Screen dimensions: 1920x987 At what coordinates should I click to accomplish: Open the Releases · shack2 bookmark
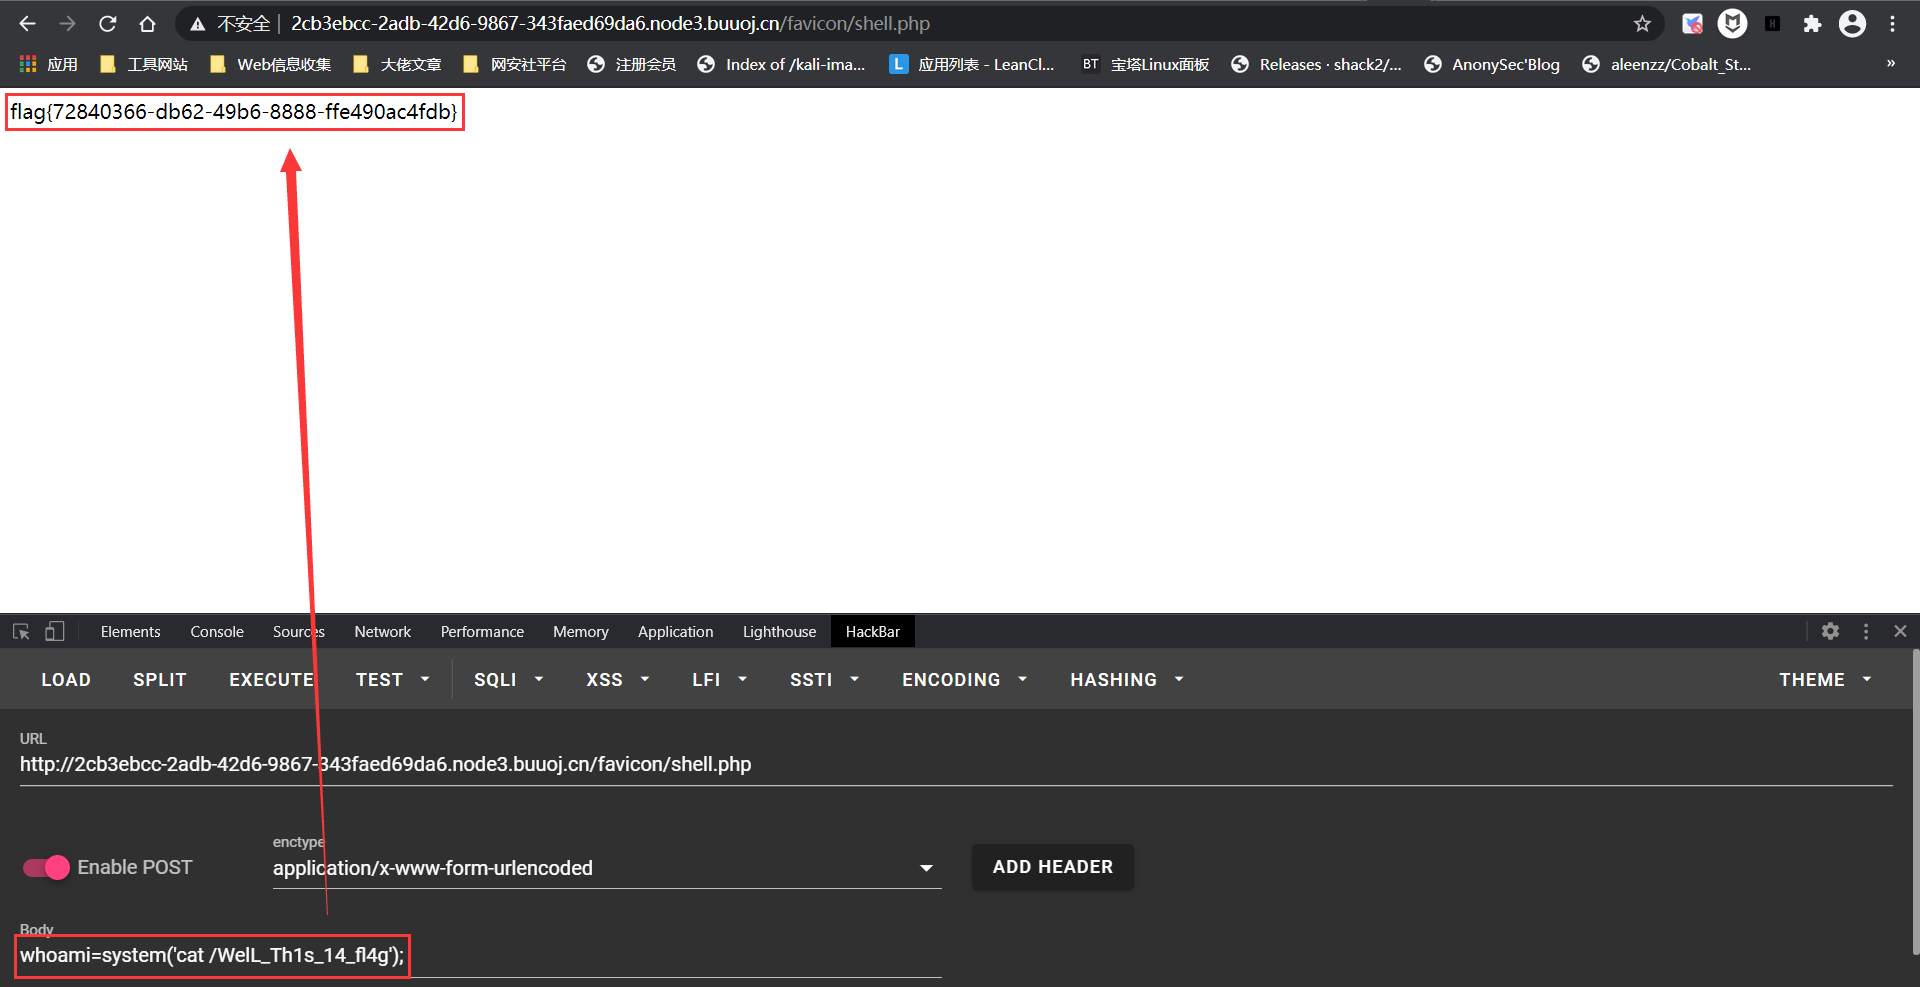point(1316,64)
